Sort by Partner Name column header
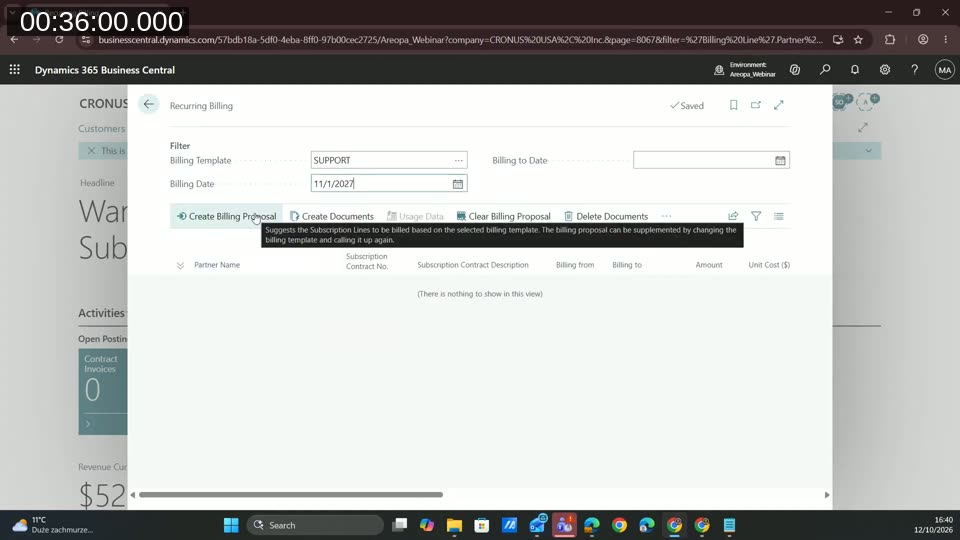Screen dimensions: 960x540 pyautogui.click(x=217, y=265)
